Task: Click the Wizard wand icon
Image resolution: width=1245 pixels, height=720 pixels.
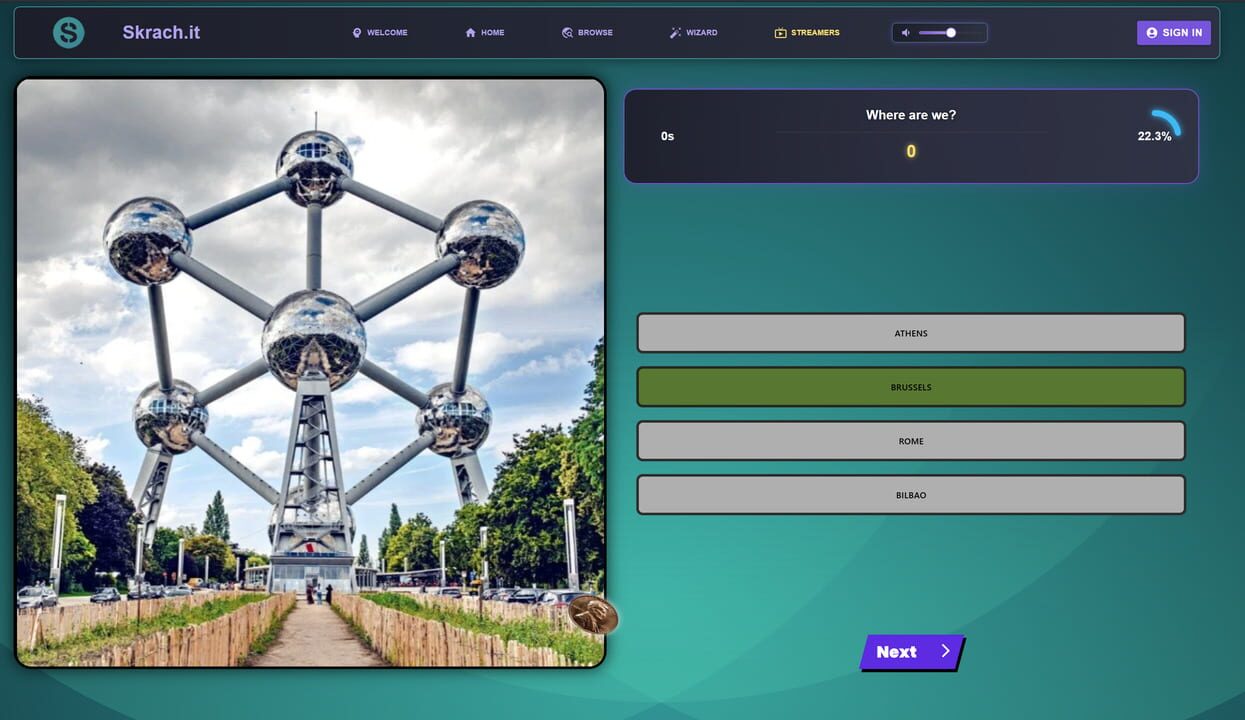Action: pos(673,32)
